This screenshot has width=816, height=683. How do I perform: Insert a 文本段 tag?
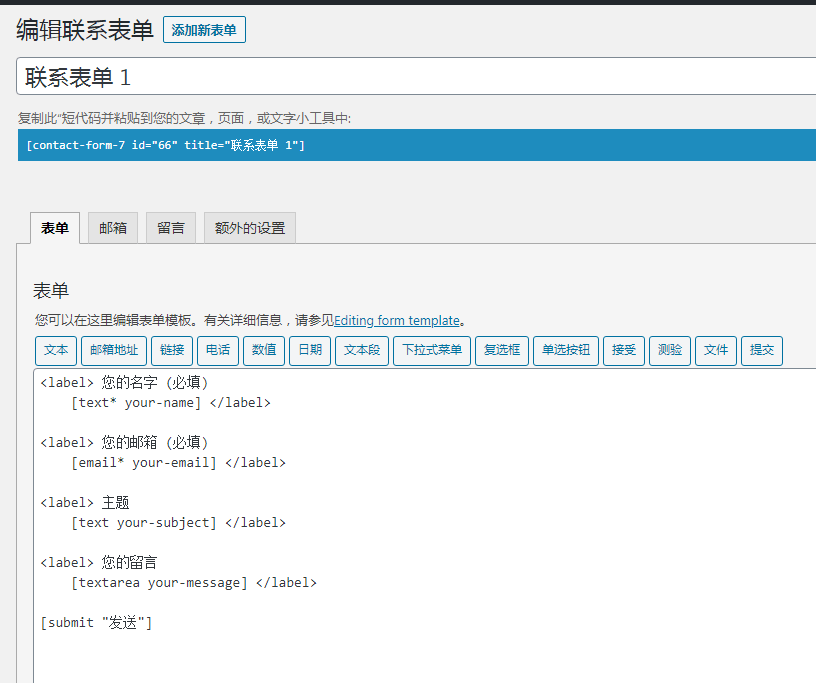click(x=362, y=350)
